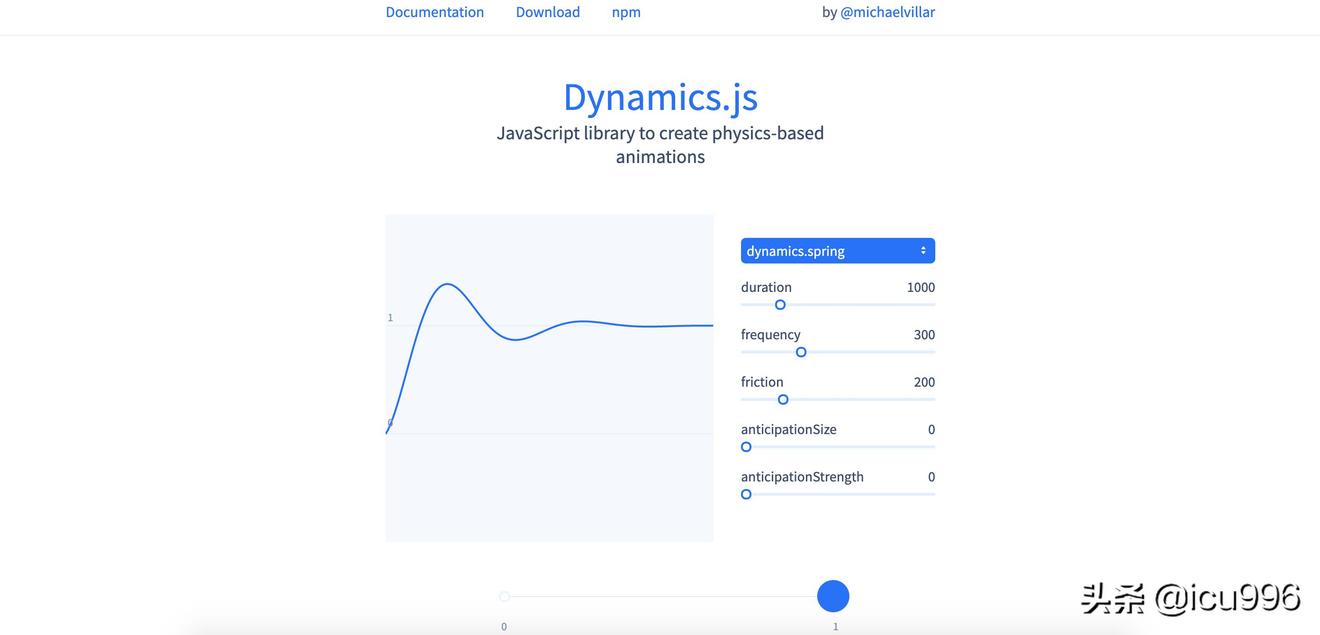Click the far right end of anticipationStrength track
The image size is (1320, 635).
[932, 494]
